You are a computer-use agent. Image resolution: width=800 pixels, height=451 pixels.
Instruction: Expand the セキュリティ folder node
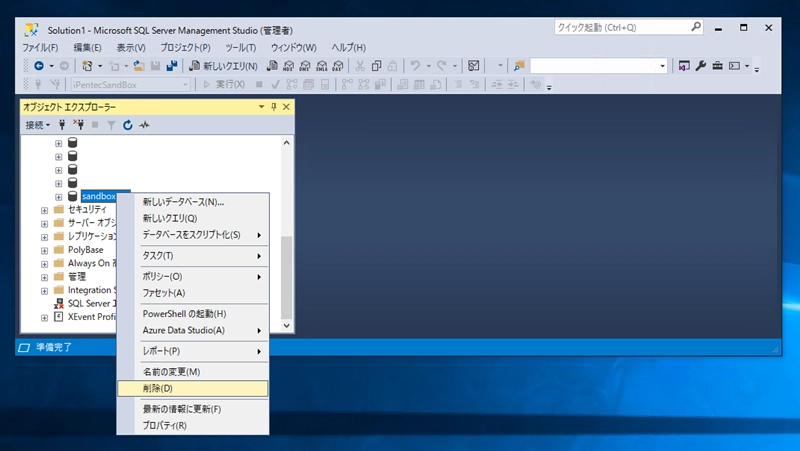[44, 210]
